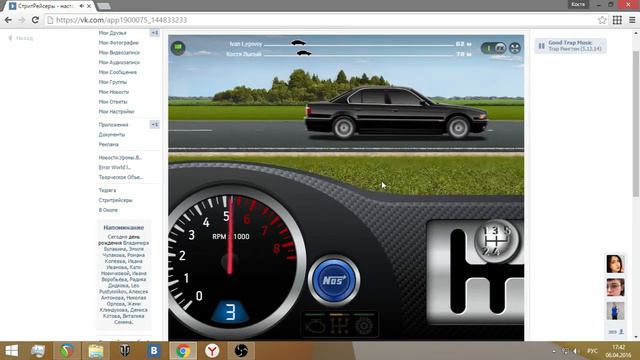
Task: Open a new browser tab
Action: click(x=104, y=6)
